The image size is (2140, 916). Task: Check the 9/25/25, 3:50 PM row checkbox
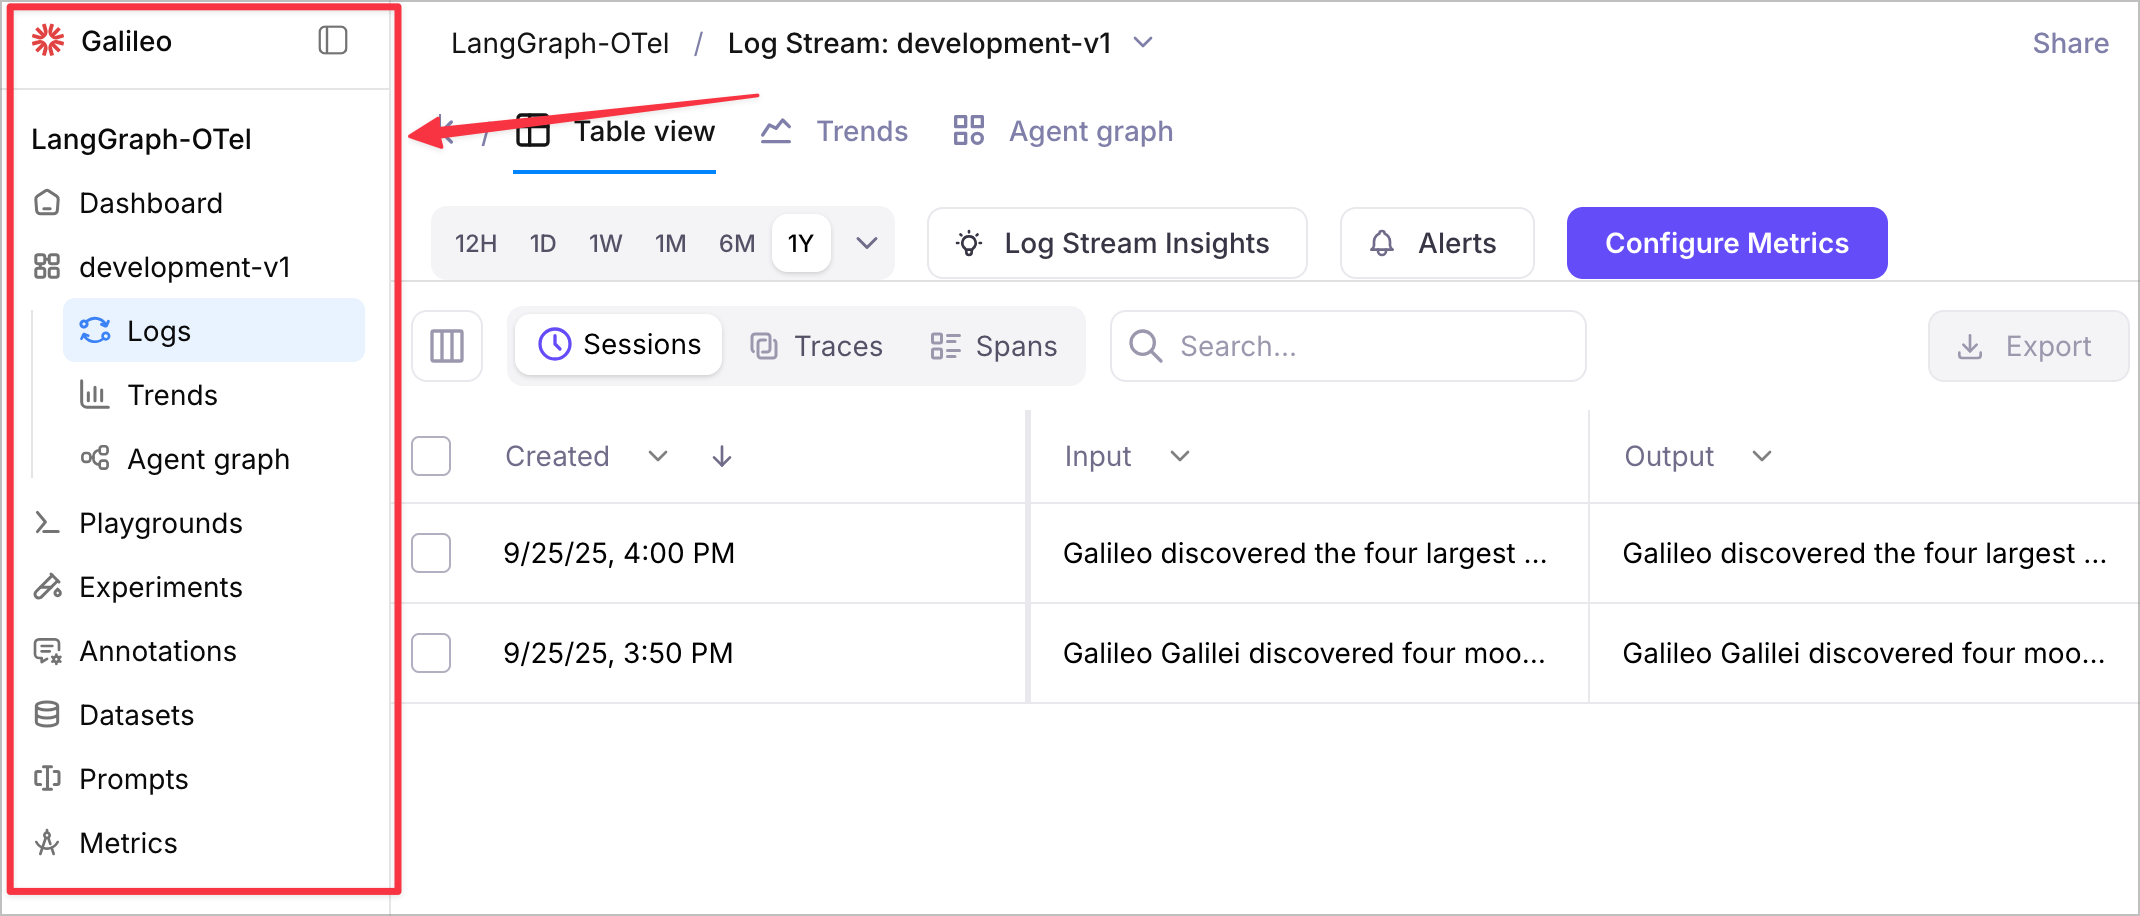pos(431,653)
